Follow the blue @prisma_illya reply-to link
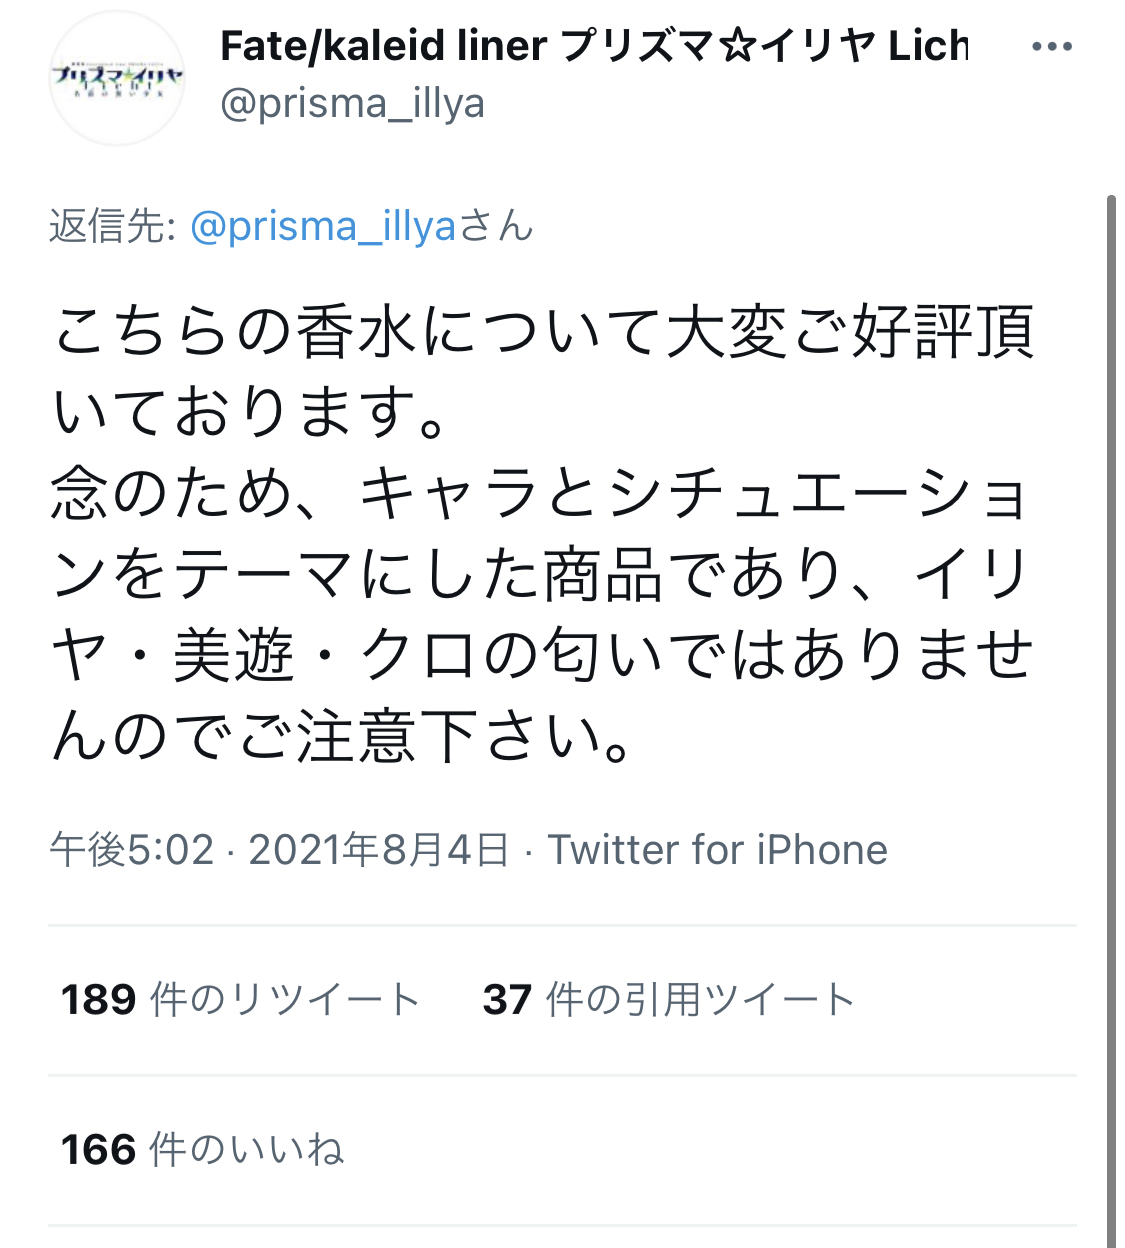 322,227
